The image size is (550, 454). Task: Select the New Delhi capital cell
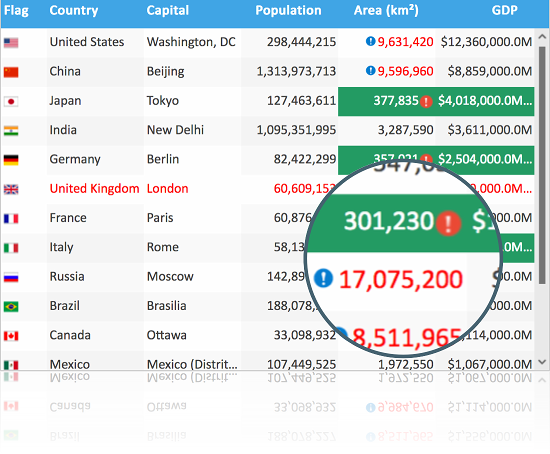192,130
